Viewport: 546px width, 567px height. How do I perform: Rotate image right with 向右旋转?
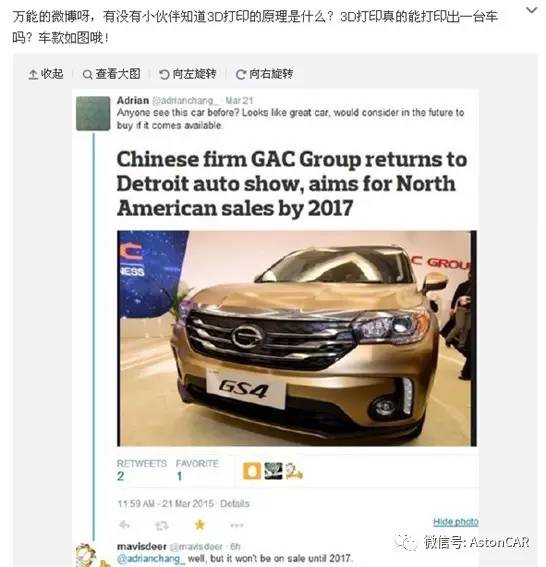[264, 74]
